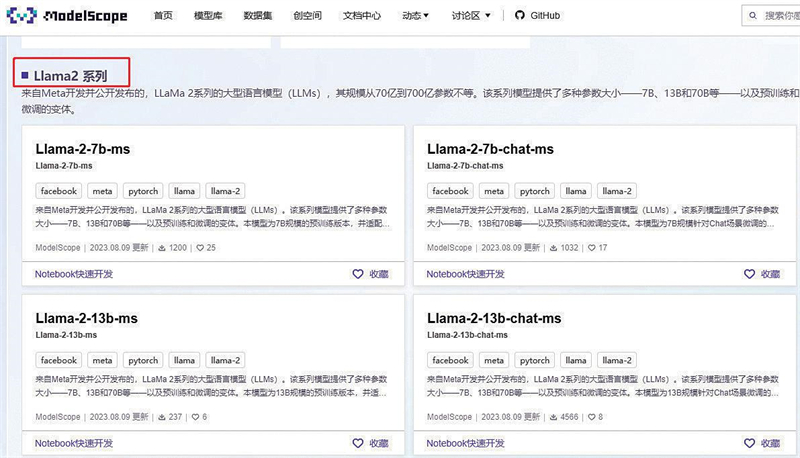
Task: Click heart icon on Llama-2-7b-ms card
Action: pos(198,247)
